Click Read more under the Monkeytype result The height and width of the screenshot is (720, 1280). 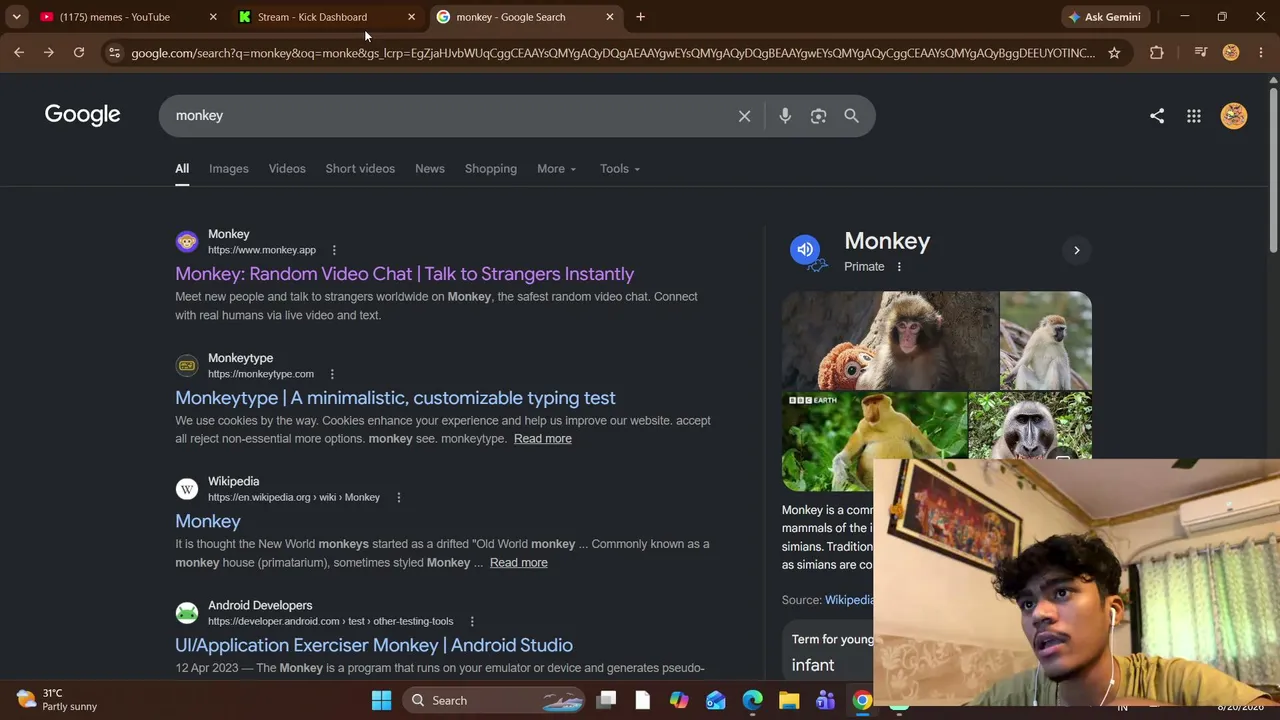543,439
